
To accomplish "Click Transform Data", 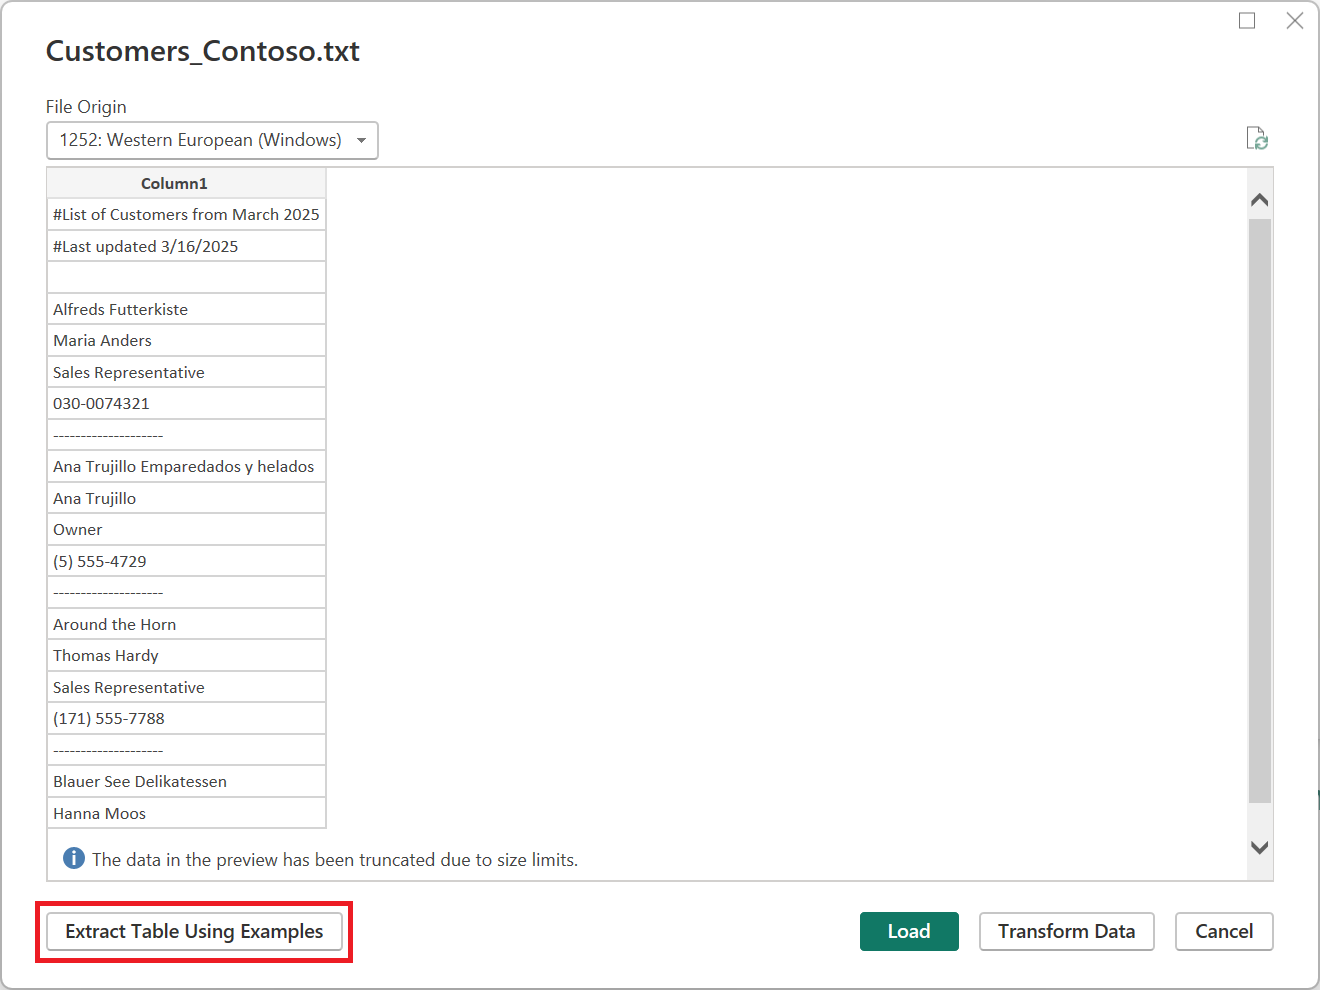I will click(1066, 931).
